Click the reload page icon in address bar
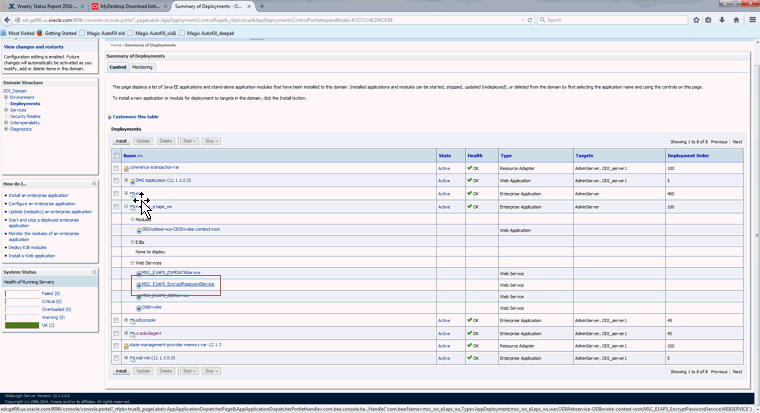The height and width of the screenshot is (413, 760). [x=530, y=20]
